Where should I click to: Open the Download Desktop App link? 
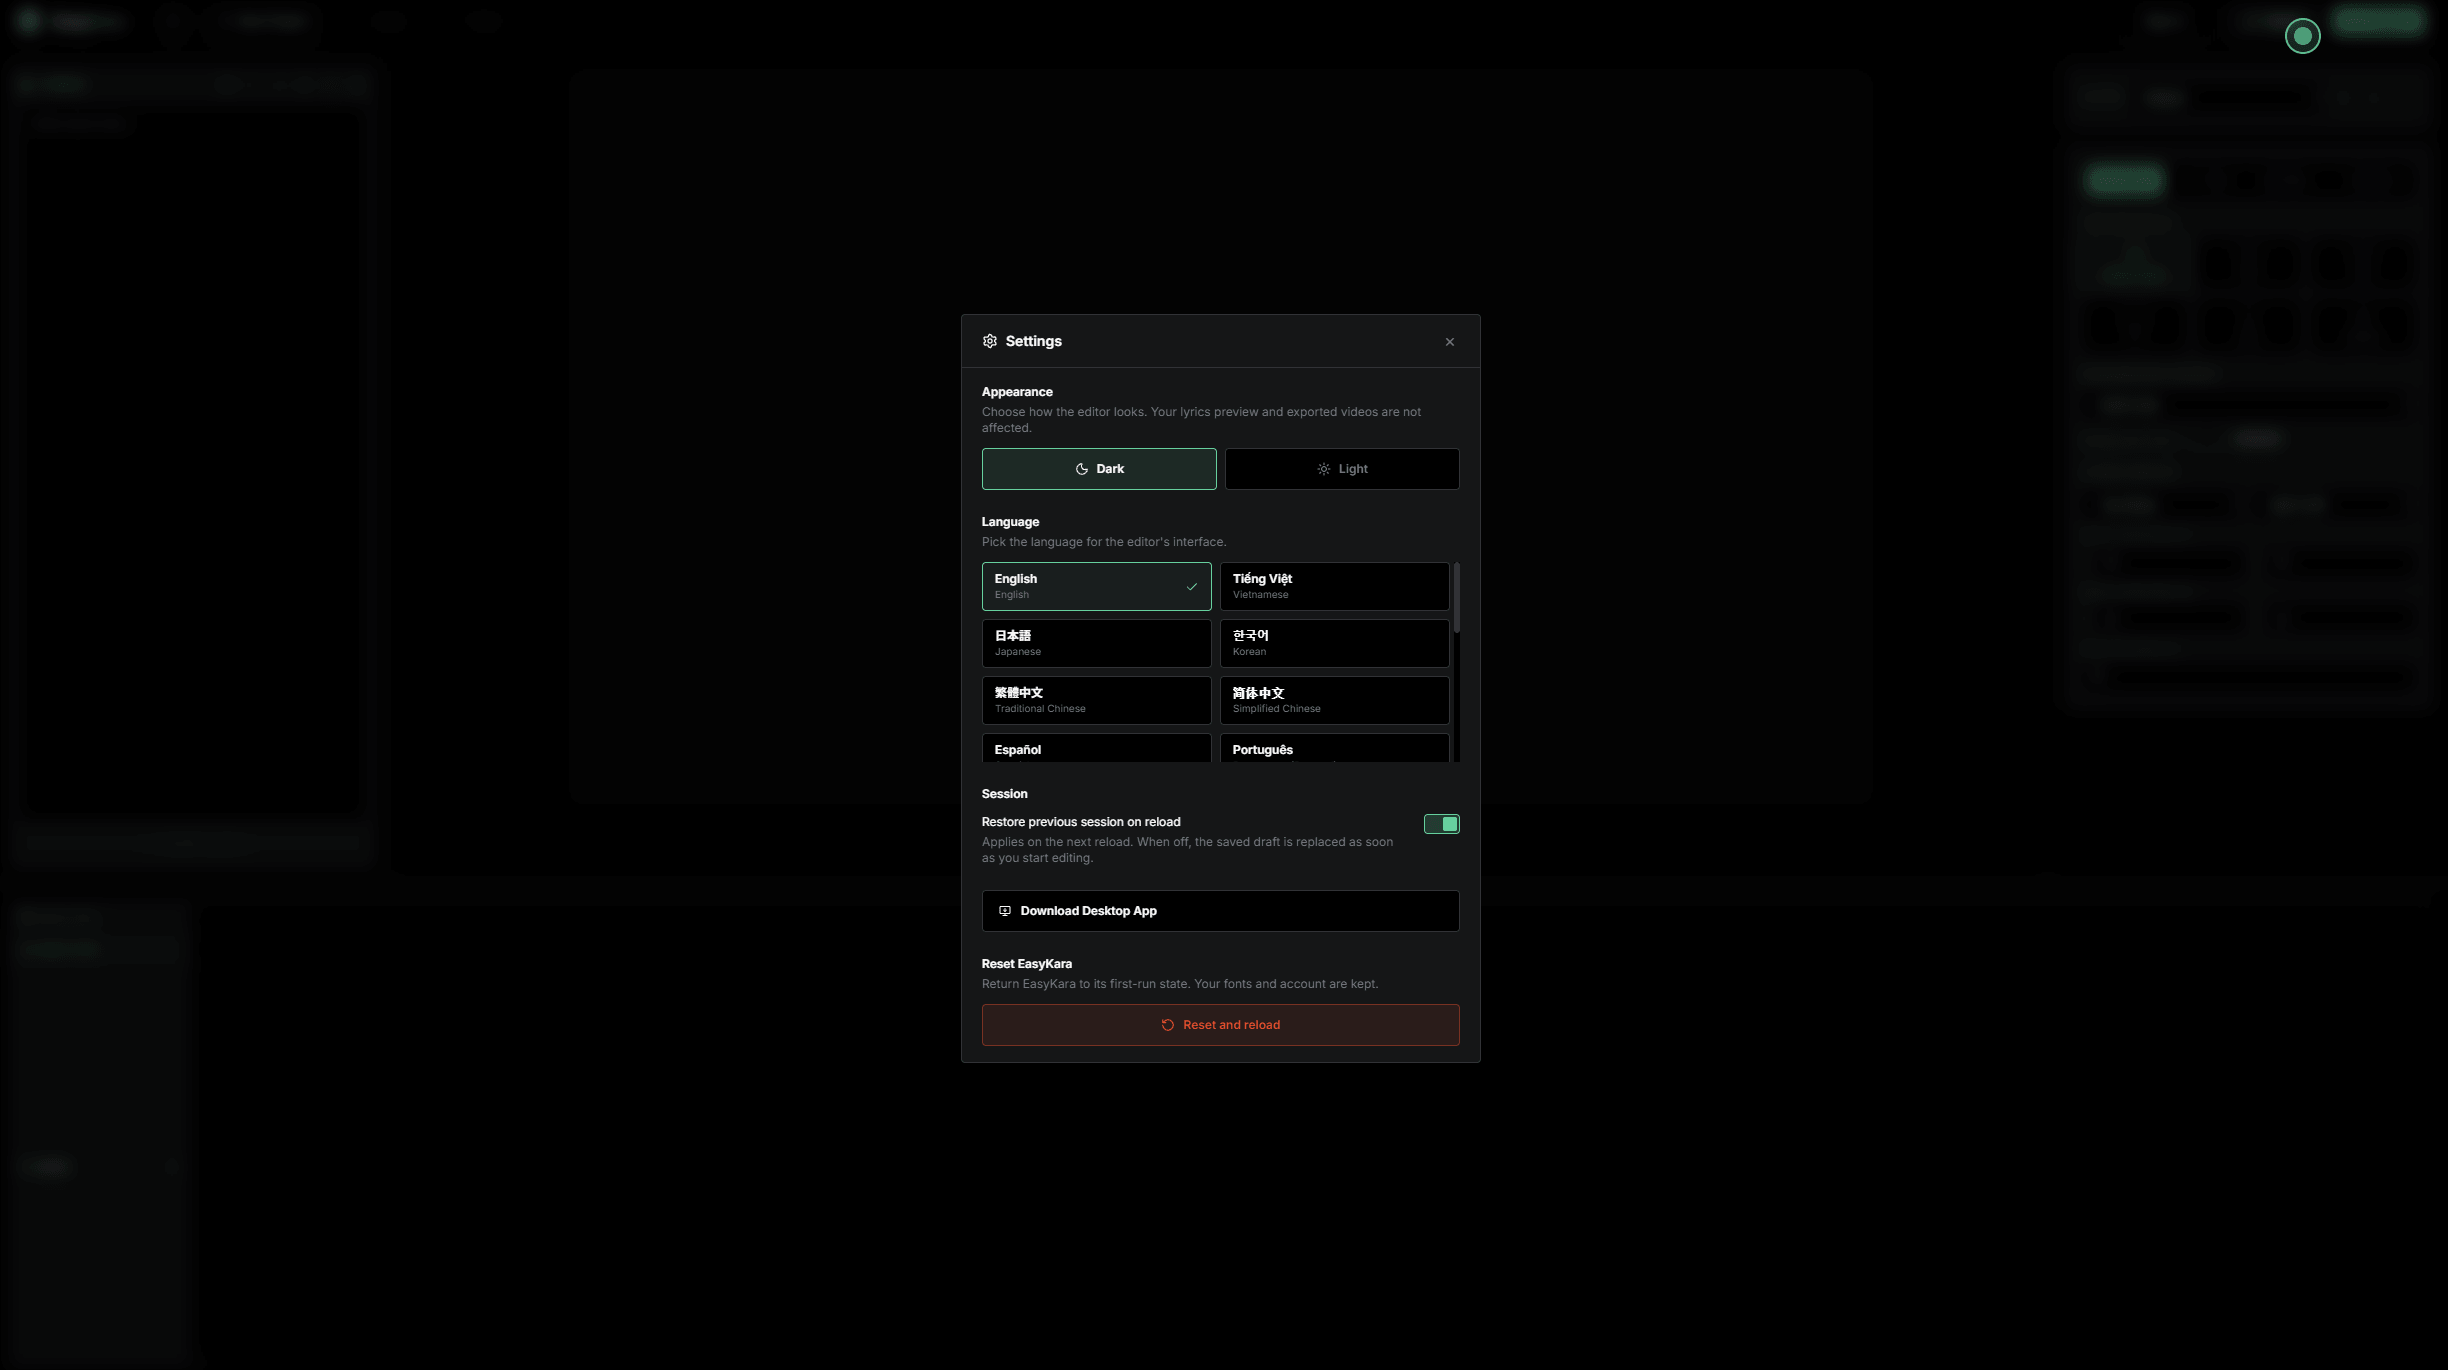tap(1220, 911)
